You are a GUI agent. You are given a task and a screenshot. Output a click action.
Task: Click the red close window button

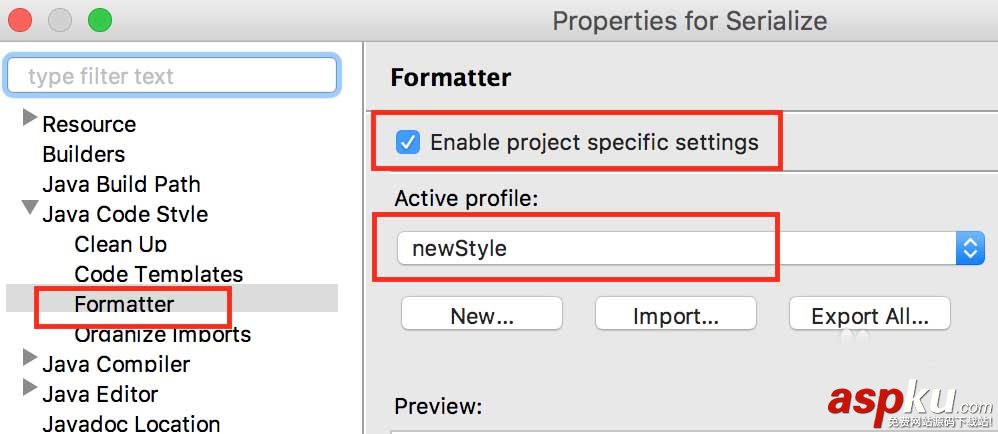pos(20,19)
